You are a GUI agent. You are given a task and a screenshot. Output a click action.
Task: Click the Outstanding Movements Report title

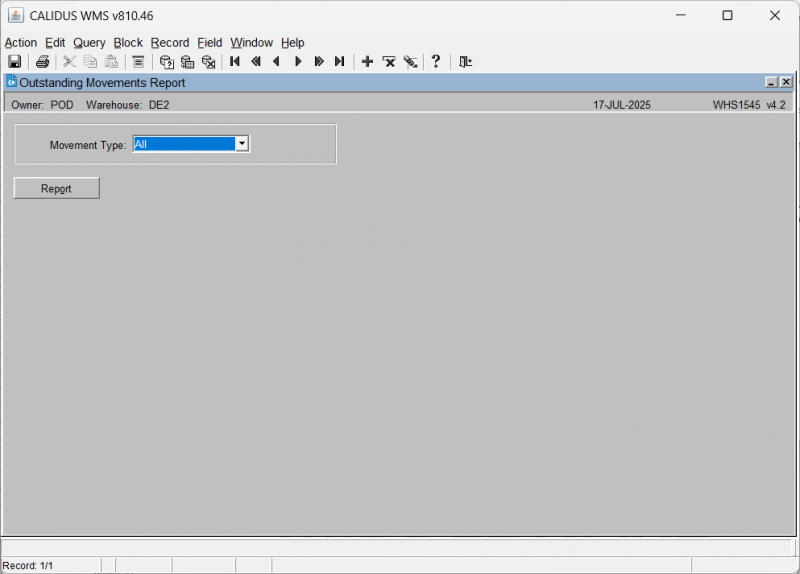pyautogui.click(x=102, y=83)
